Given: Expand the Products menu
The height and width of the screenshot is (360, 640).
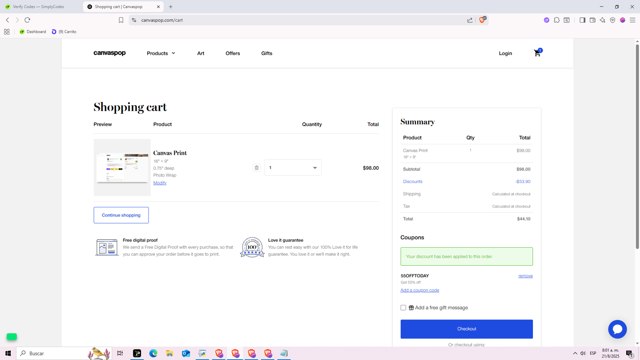Looking at the screenshot, I should [x=161, y=53].
